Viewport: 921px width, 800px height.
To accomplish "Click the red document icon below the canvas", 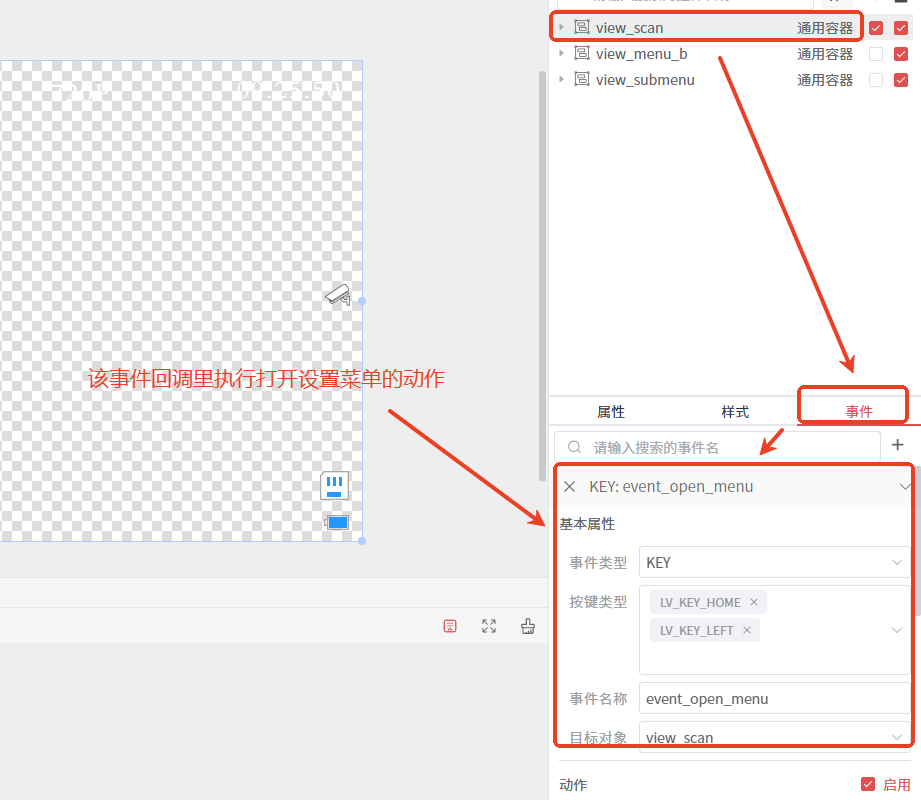I will [x=450, y=626].
